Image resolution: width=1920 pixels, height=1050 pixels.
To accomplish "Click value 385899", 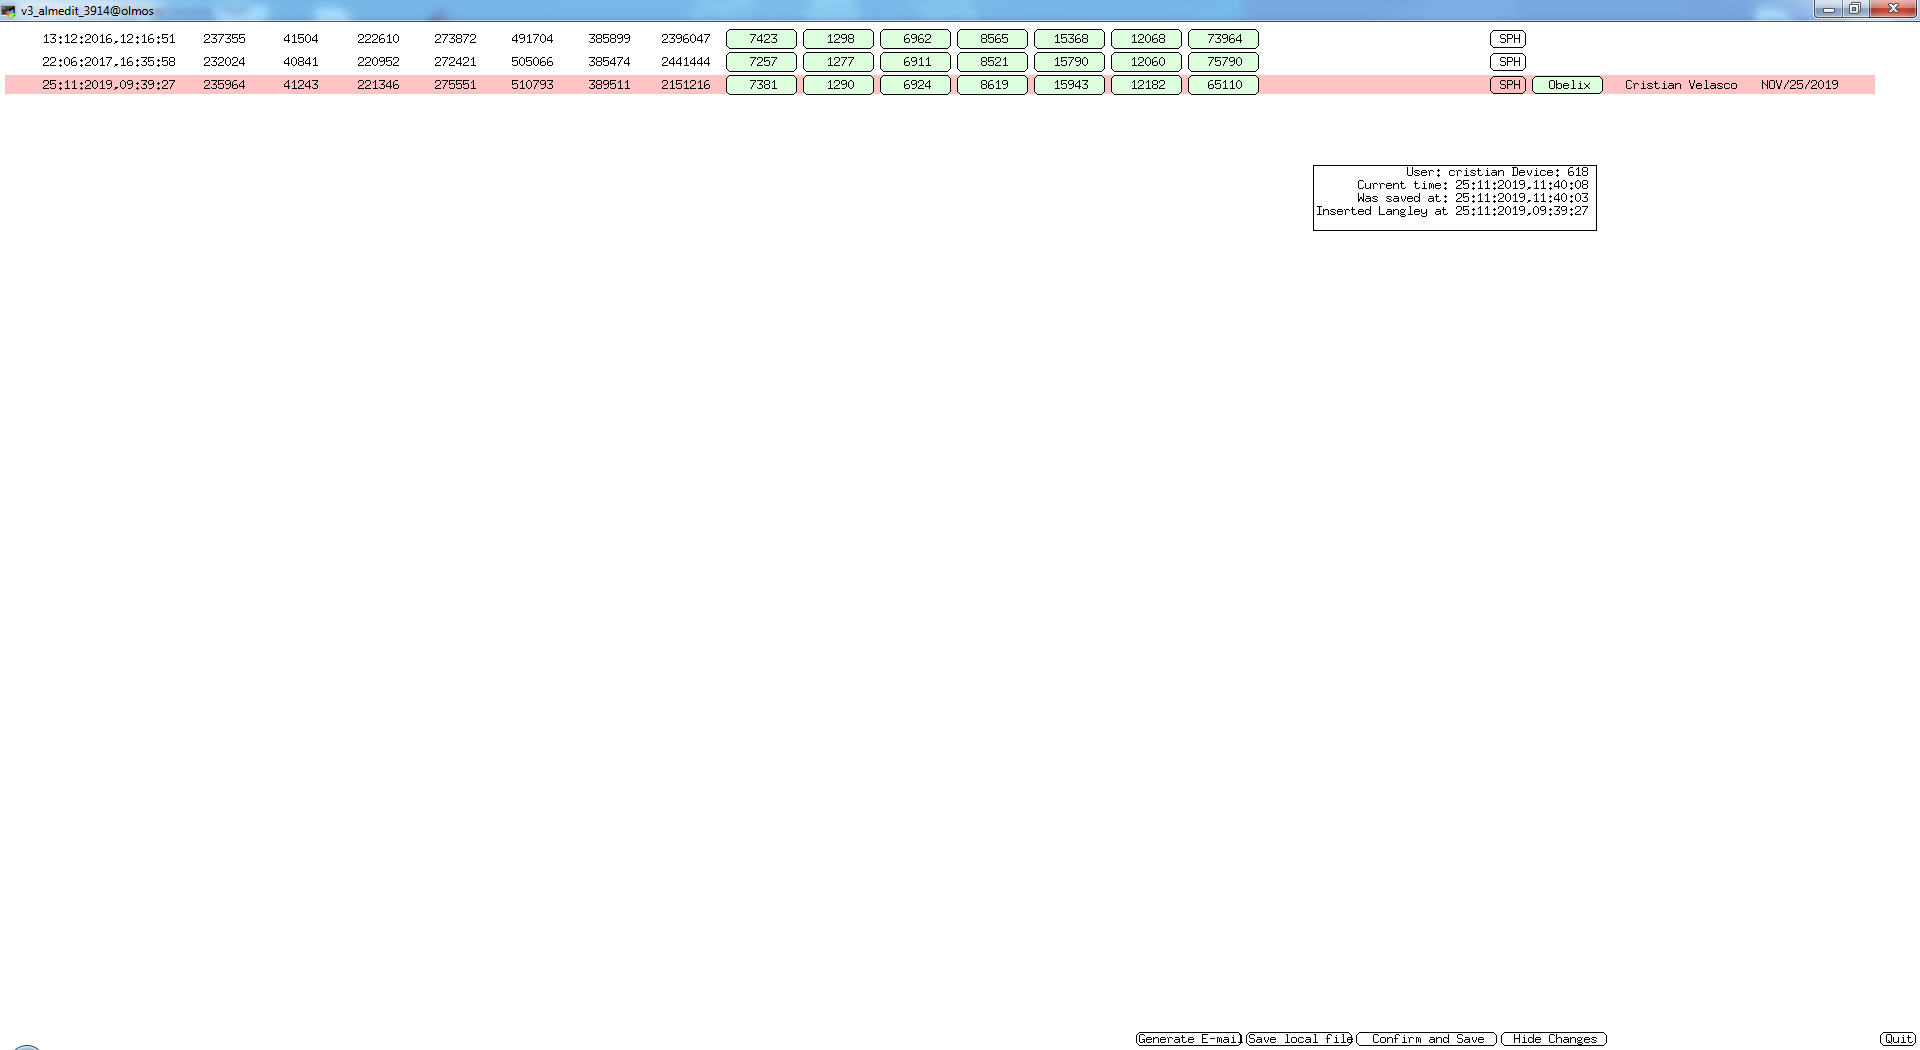I will click(609, 39).
